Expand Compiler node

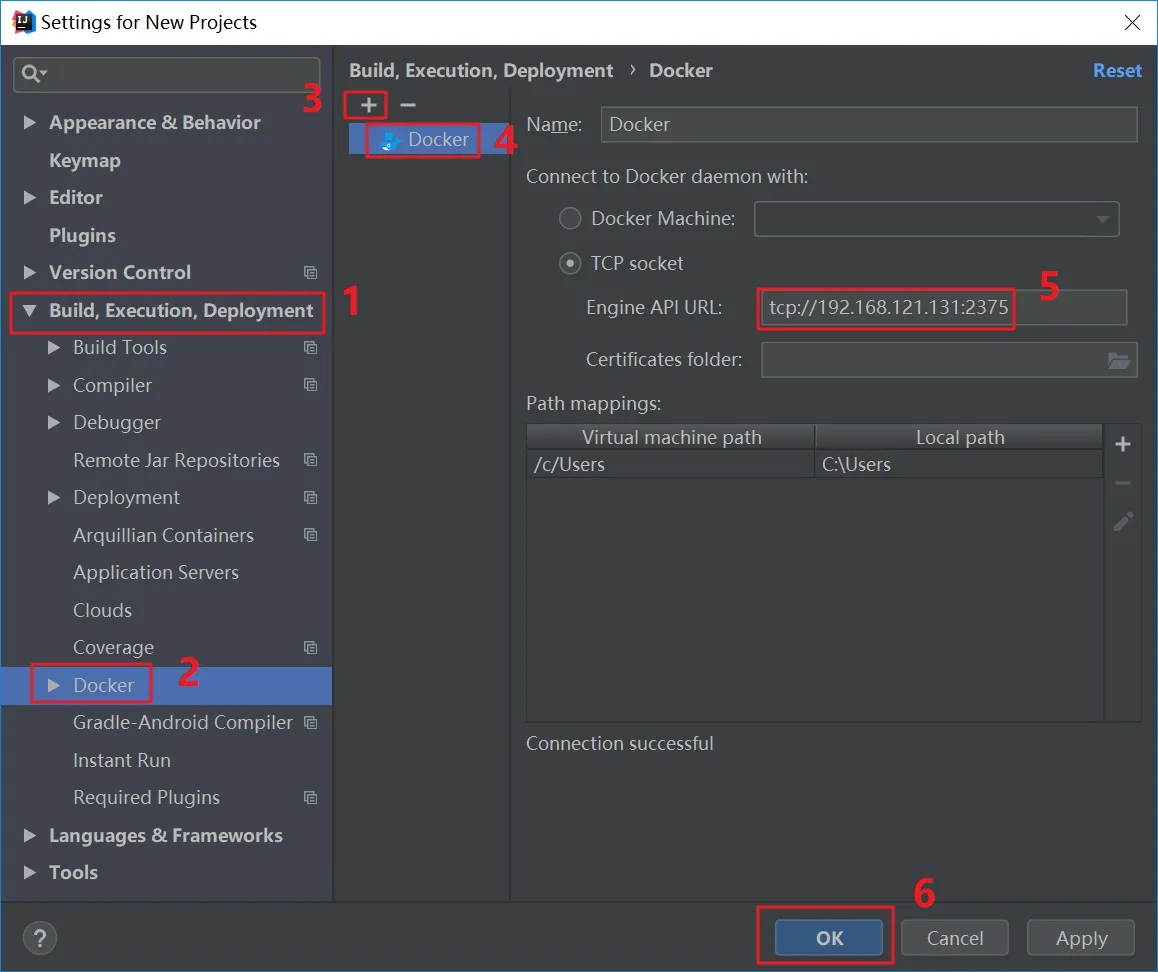53,385
